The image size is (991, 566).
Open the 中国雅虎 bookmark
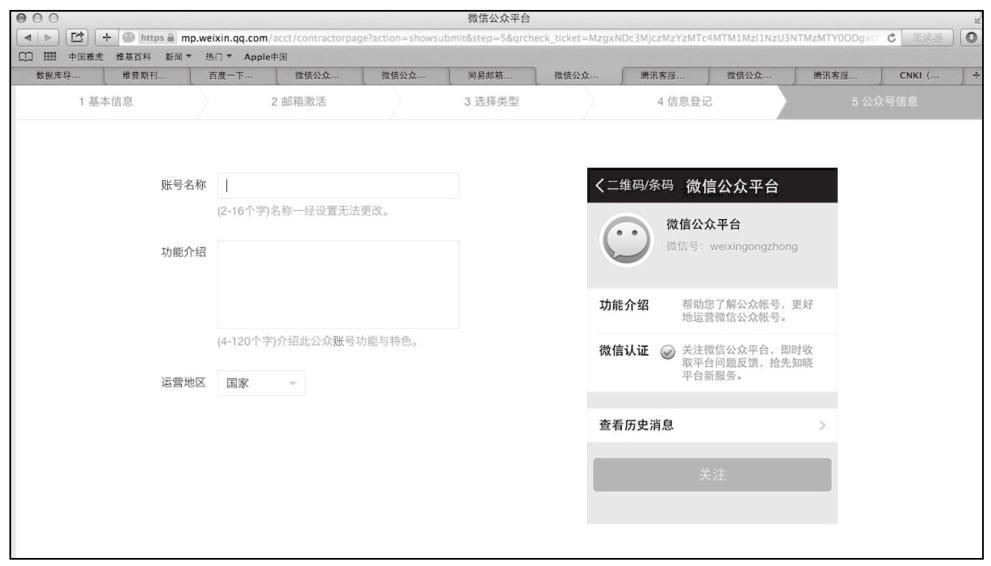[x=86, y=57]
